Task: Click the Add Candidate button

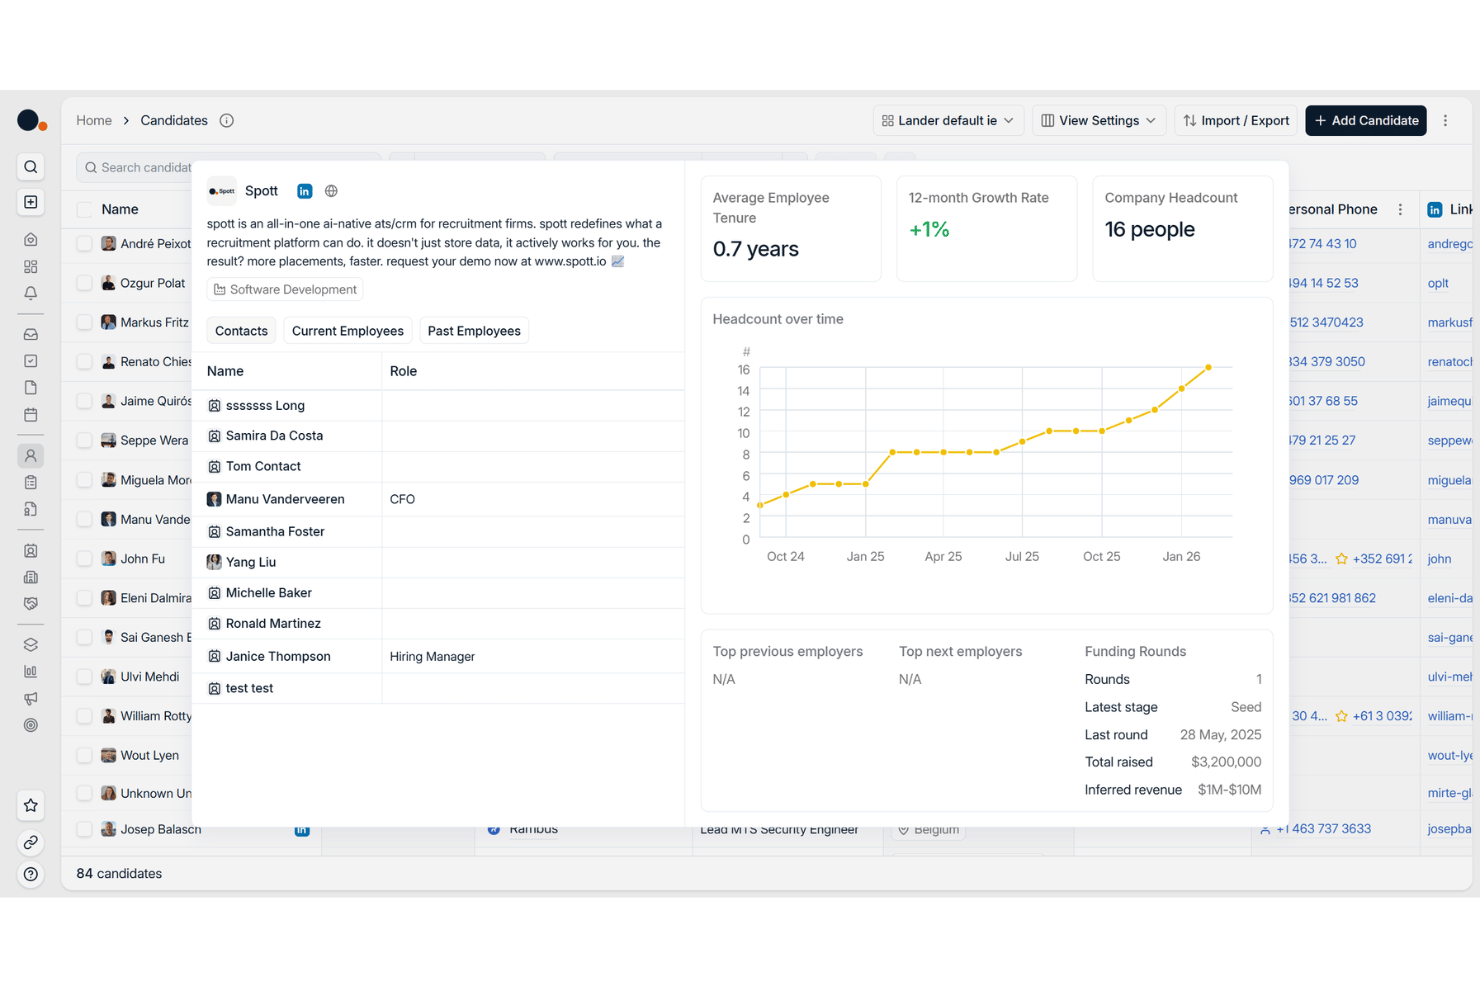Action: 1366,120
